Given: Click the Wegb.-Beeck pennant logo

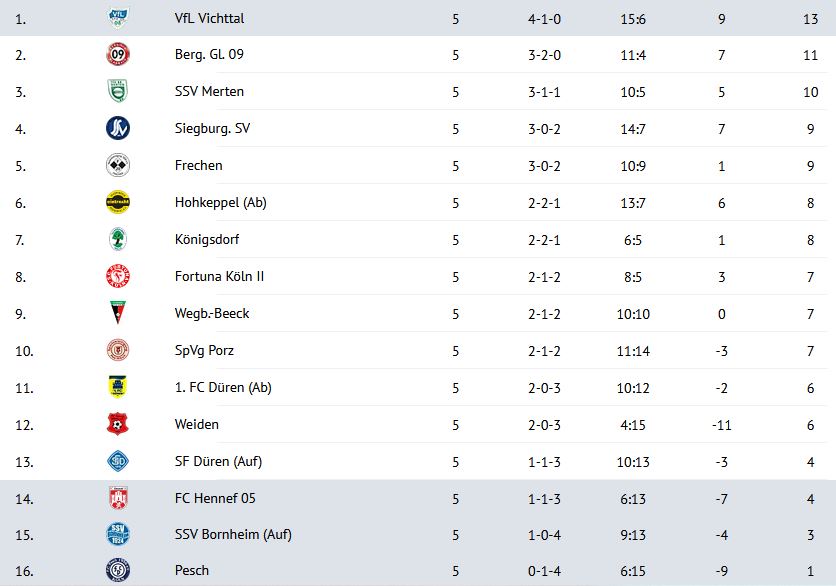Looking at the screenshot, I should pos(118,313).
